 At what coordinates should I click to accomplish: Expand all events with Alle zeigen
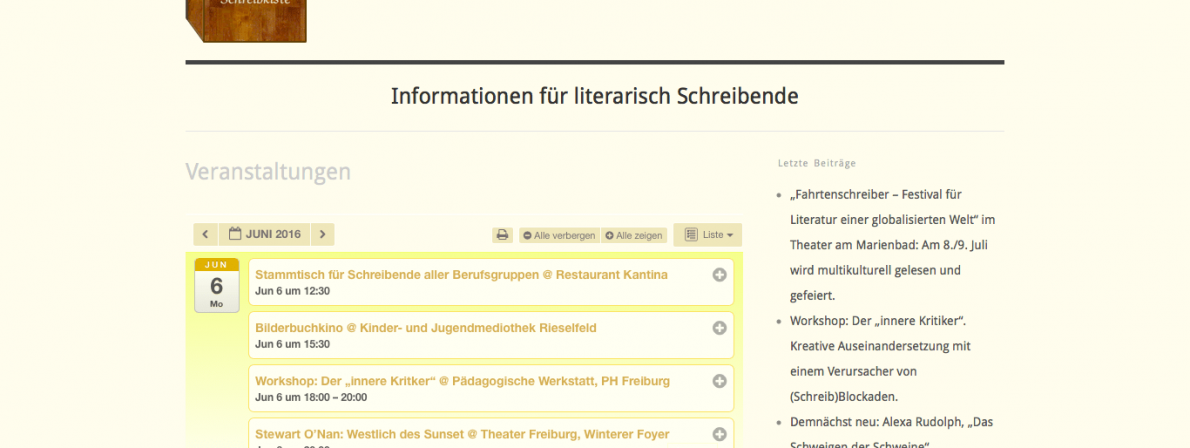pyautogui.click(x=634, y=236)
